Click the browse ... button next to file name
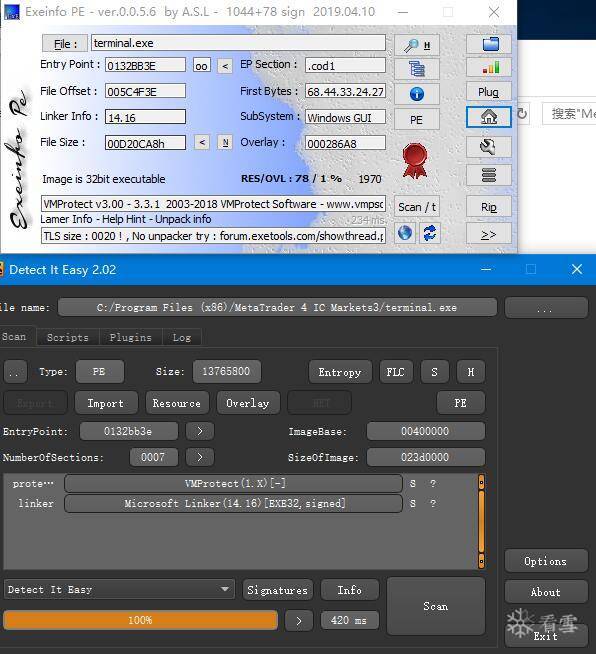This screenshot has width=596, height=654. pos(546,308)
